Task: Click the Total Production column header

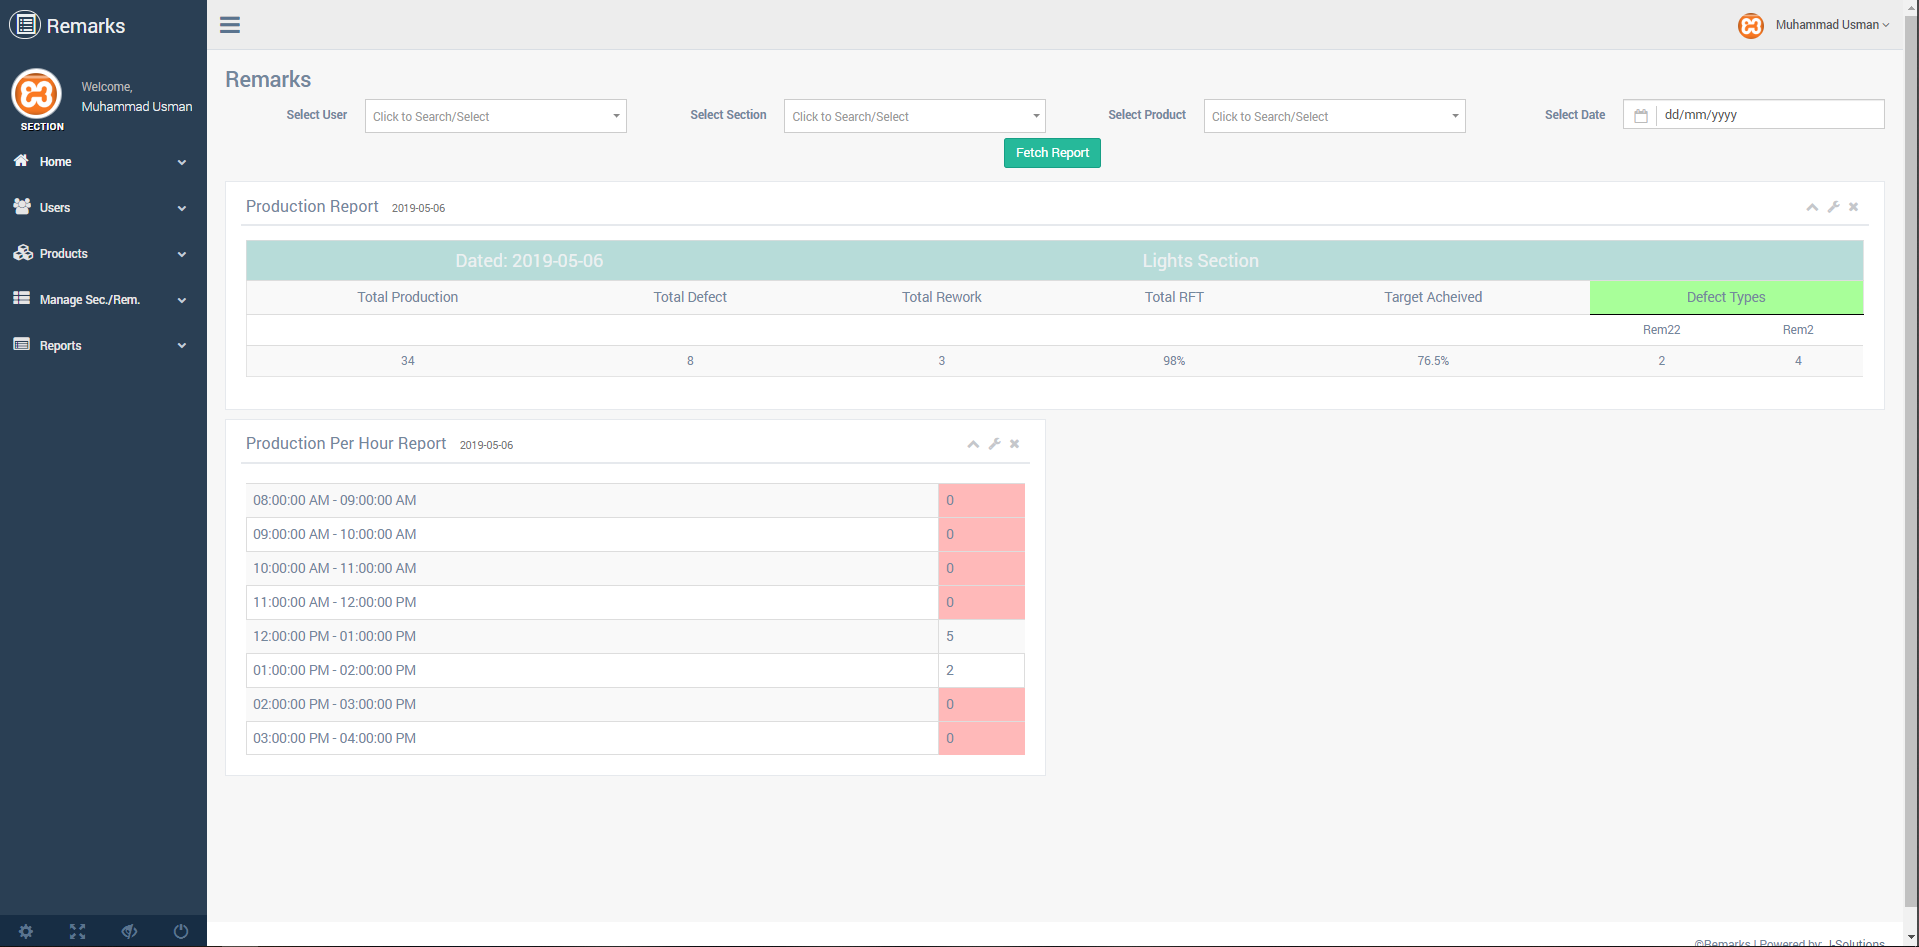Action: coord(408,297)
